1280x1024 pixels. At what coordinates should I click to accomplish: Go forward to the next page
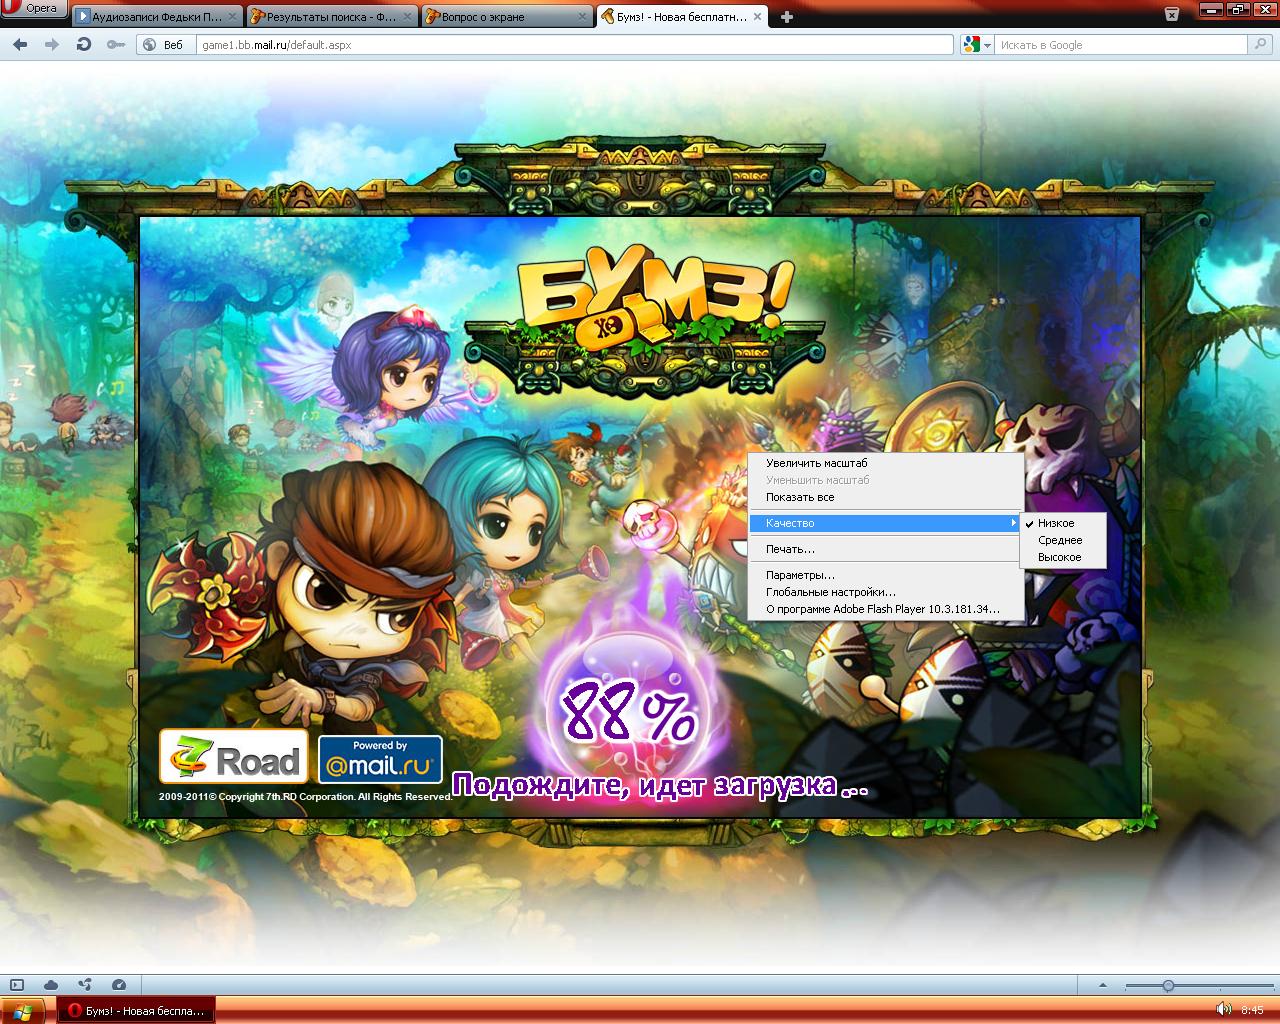(x=53, y=45)
